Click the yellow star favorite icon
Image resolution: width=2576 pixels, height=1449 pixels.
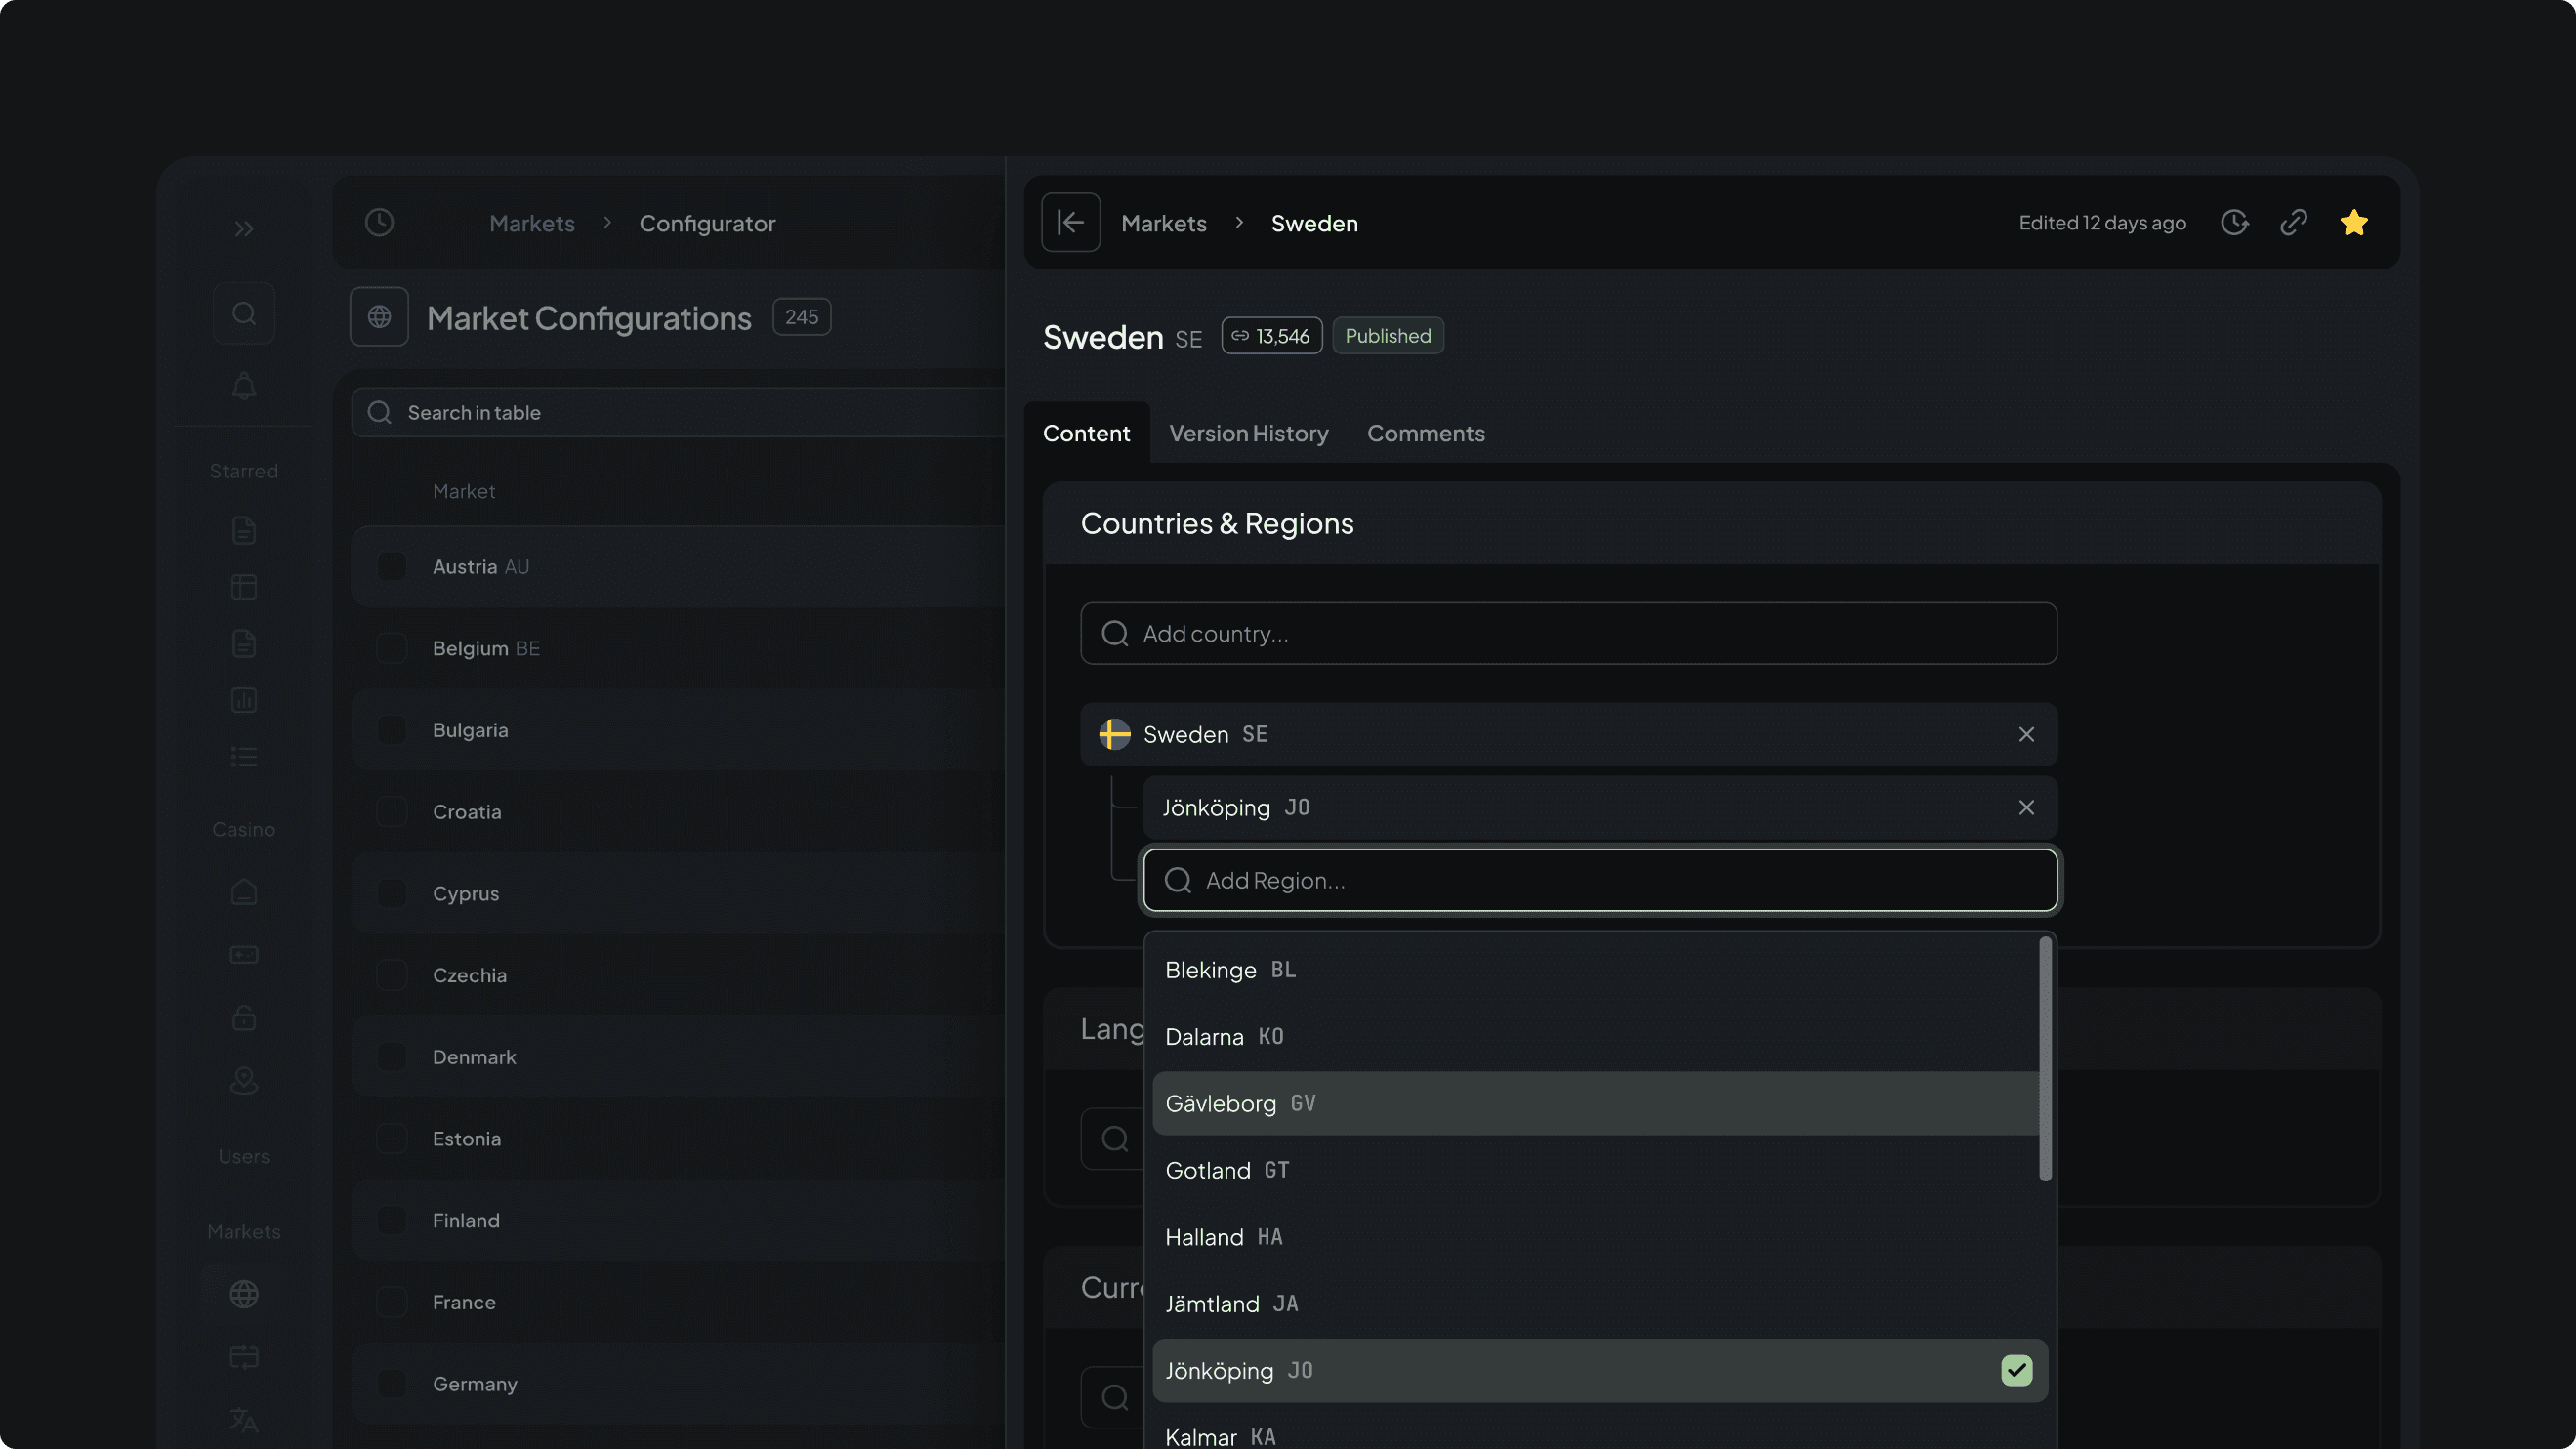tap(2353, 223)
